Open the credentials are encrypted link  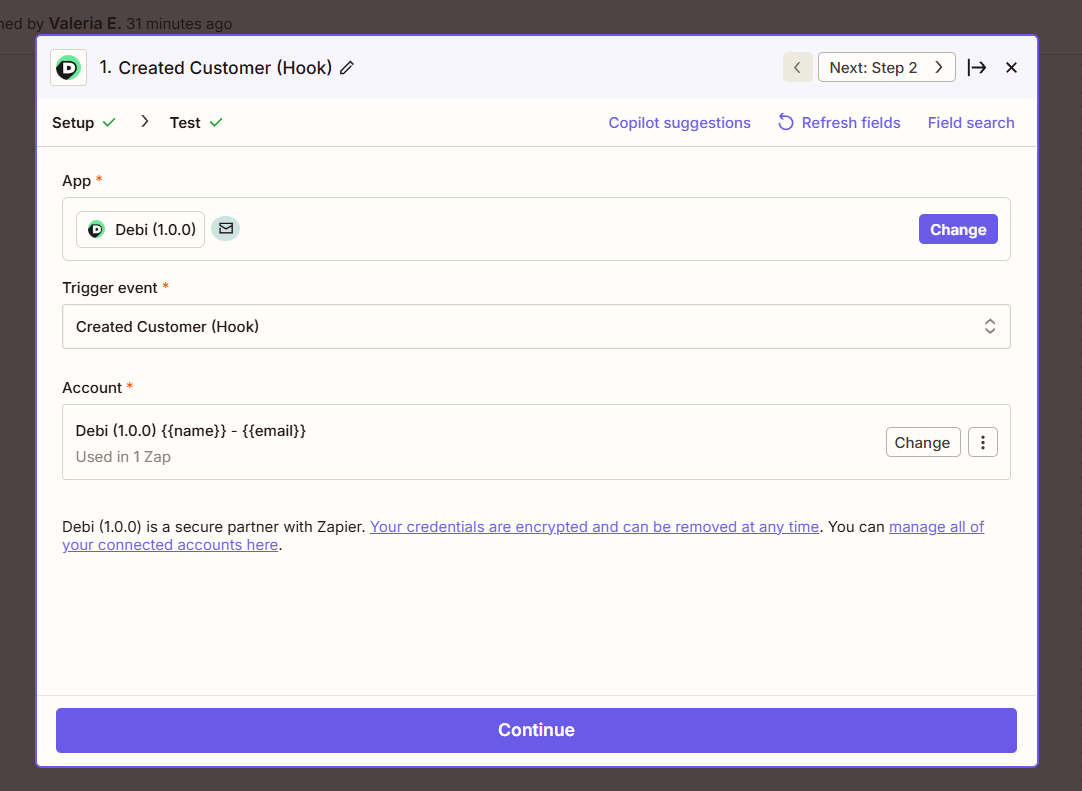594,527
